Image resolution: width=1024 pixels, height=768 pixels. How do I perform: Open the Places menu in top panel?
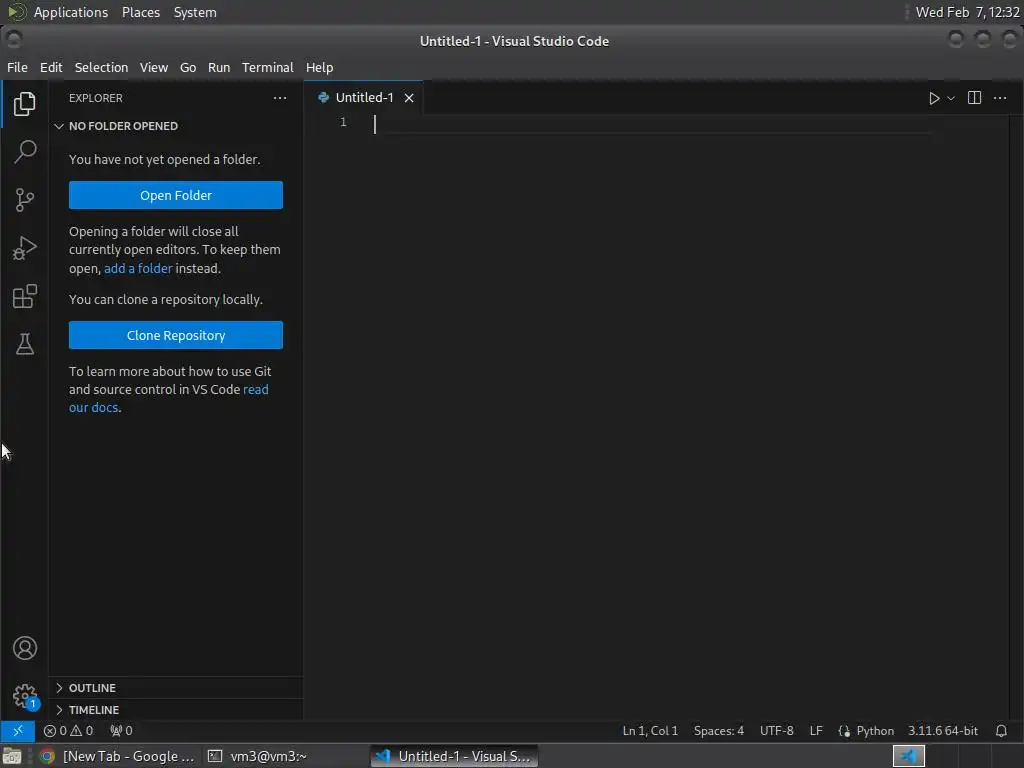[x=141, y=12]
